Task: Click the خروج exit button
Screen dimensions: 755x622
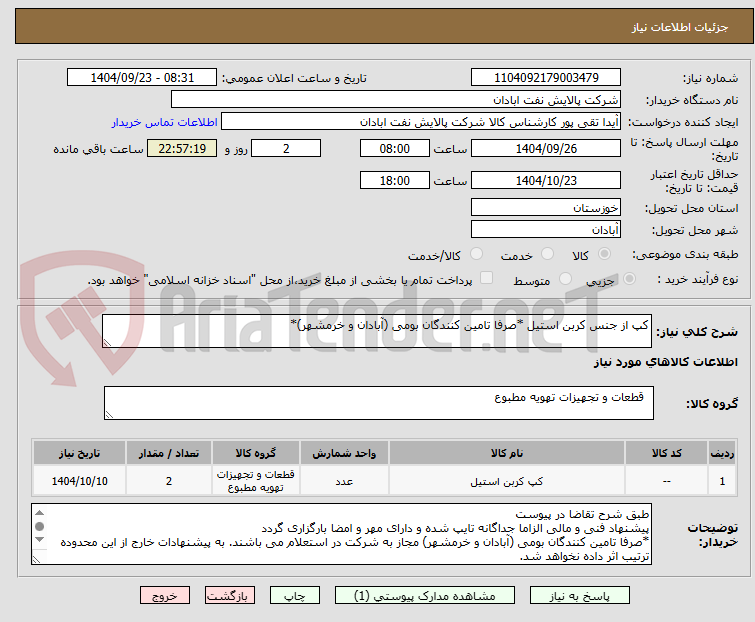Action: pos(165,596)
